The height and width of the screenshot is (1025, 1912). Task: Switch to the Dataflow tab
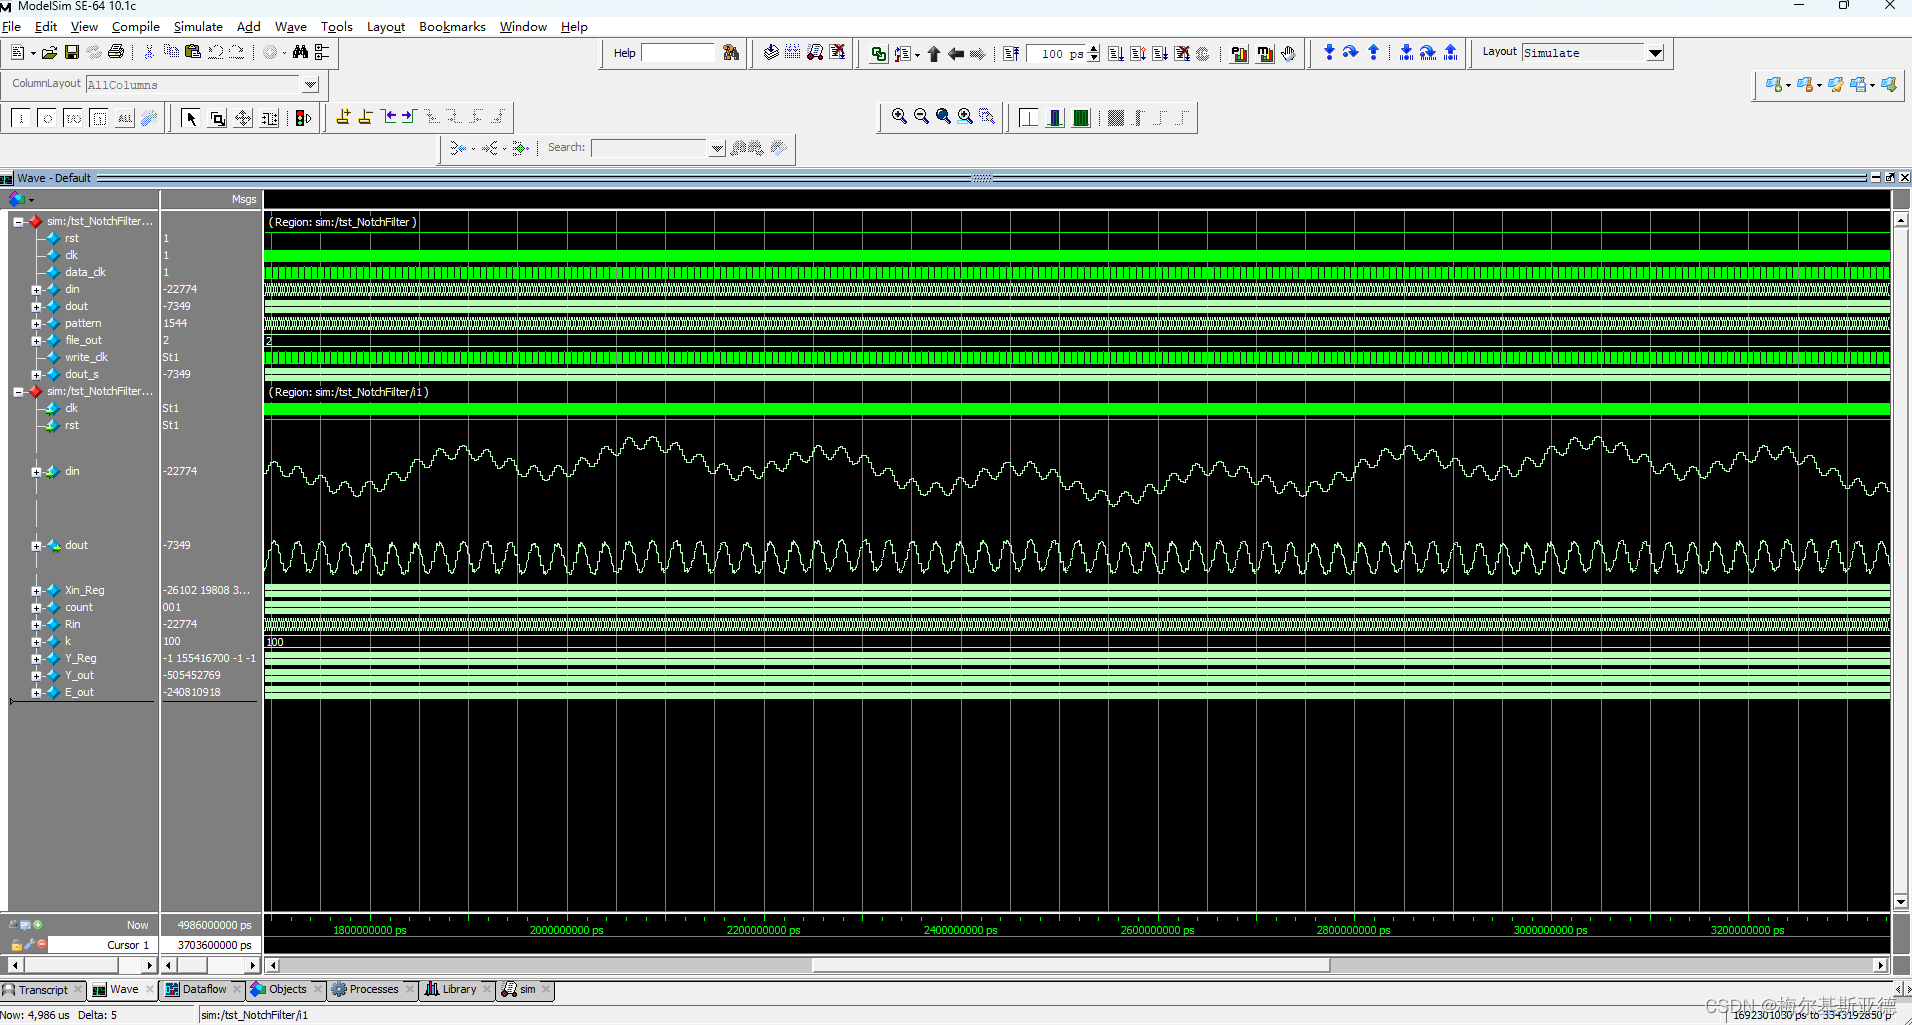click(x=204, y=990)
